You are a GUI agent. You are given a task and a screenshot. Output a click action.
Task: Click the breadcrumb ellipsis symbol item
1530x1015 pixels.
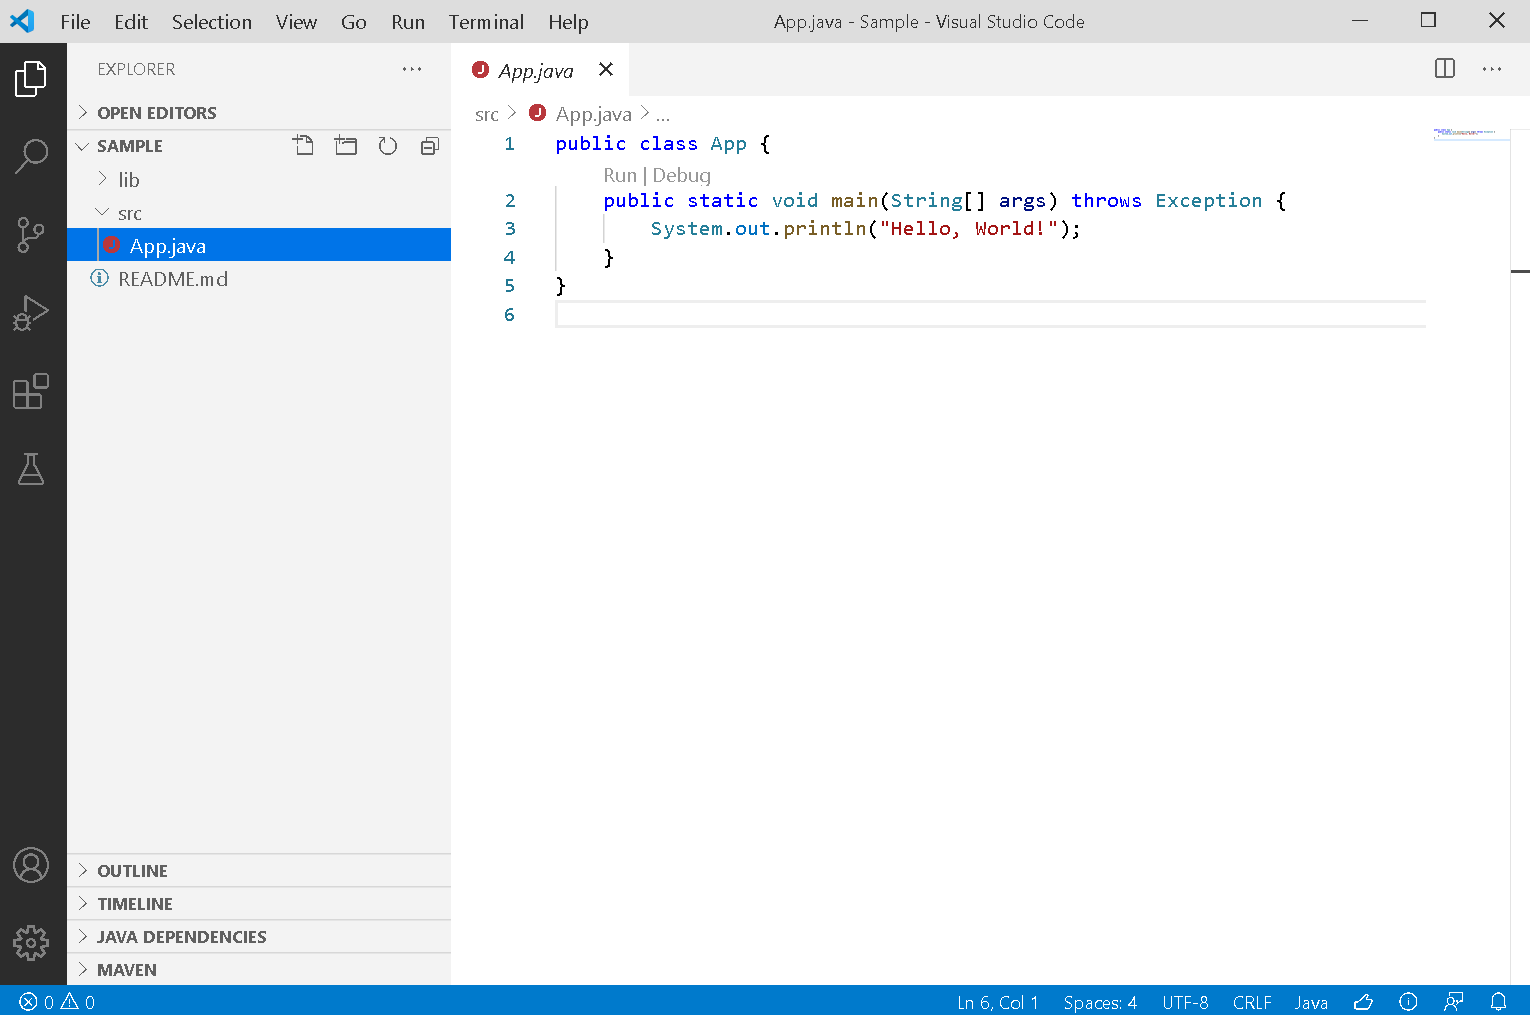click(663, 115)
